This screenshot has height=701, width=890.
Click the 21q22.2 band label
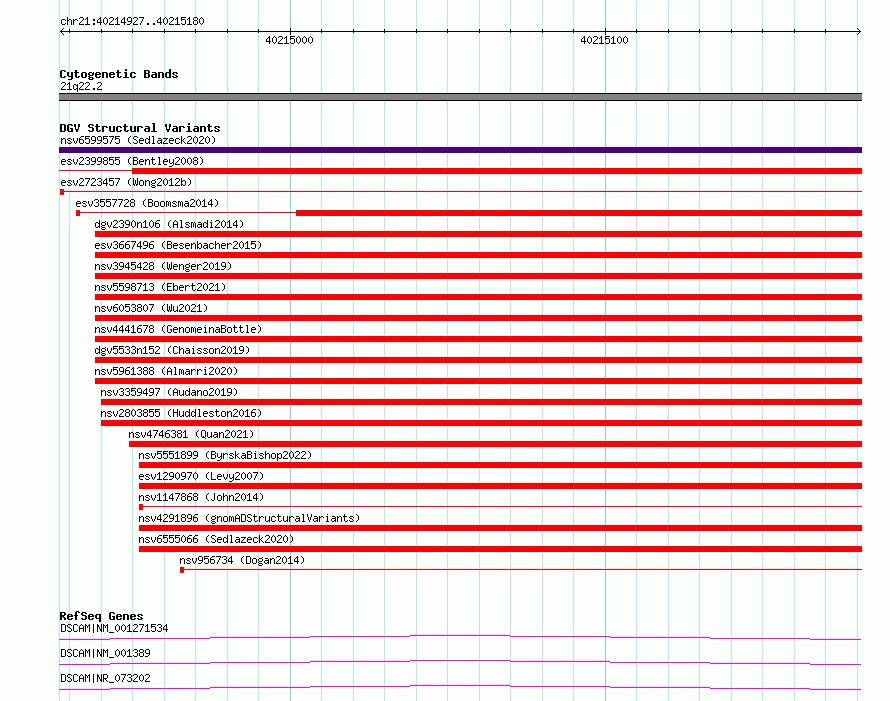(81, 86)
